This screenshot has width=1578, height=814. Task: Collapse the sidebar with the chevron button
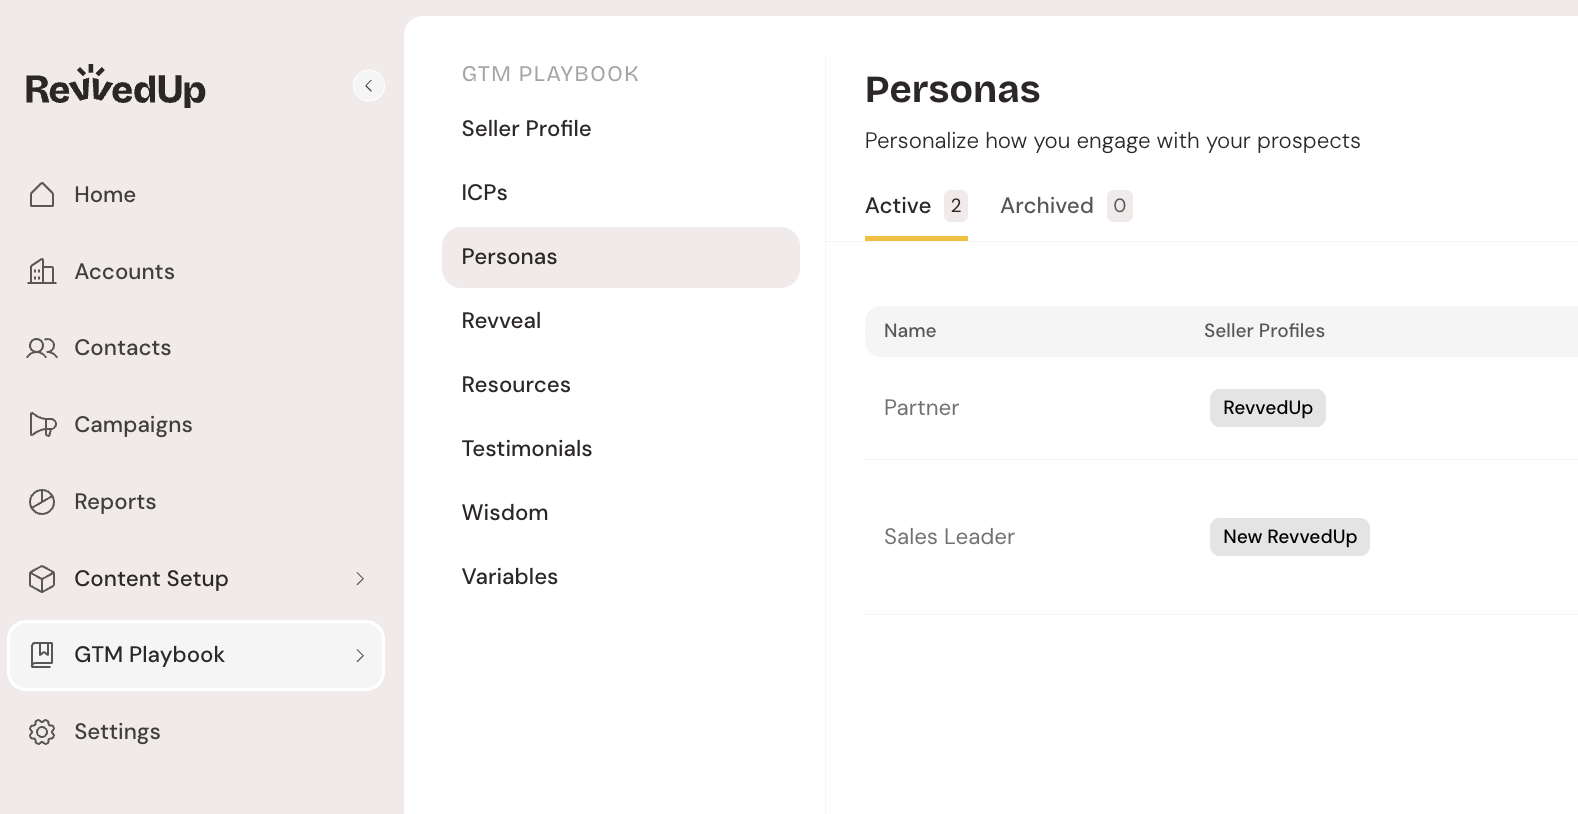click(369, 86)
